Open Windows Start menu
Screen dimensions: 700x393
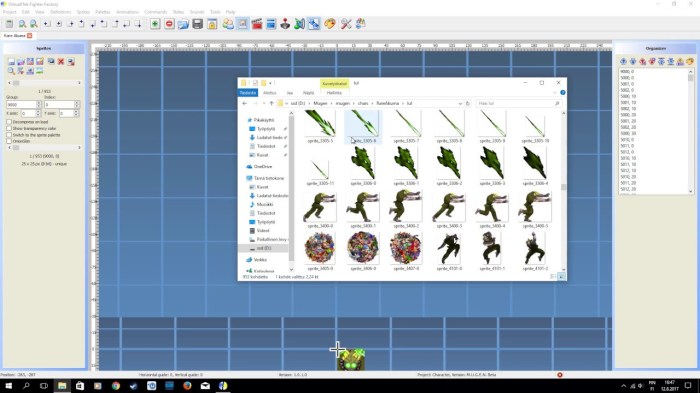(x=8, y=385)
